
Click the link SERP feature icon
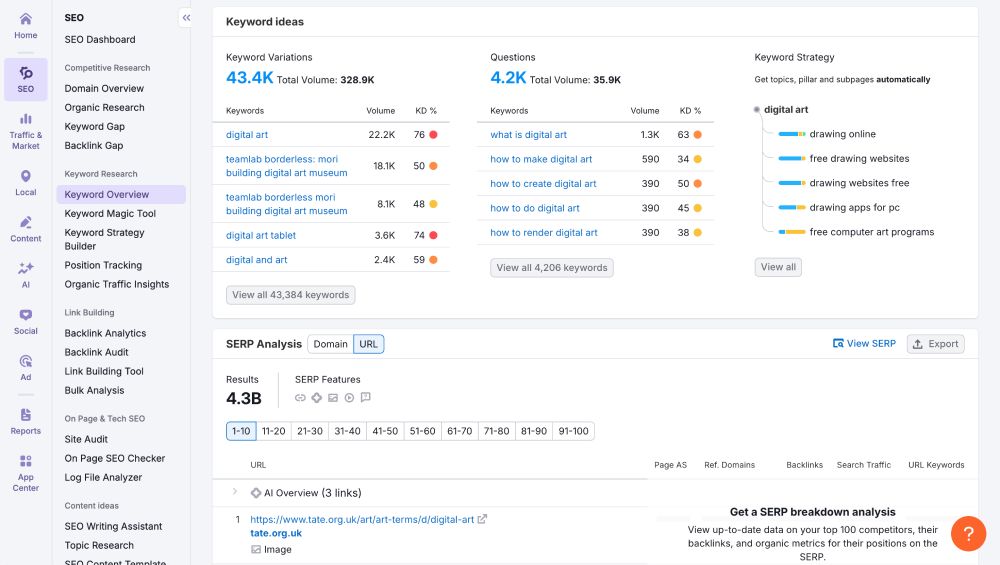(300, 398)
